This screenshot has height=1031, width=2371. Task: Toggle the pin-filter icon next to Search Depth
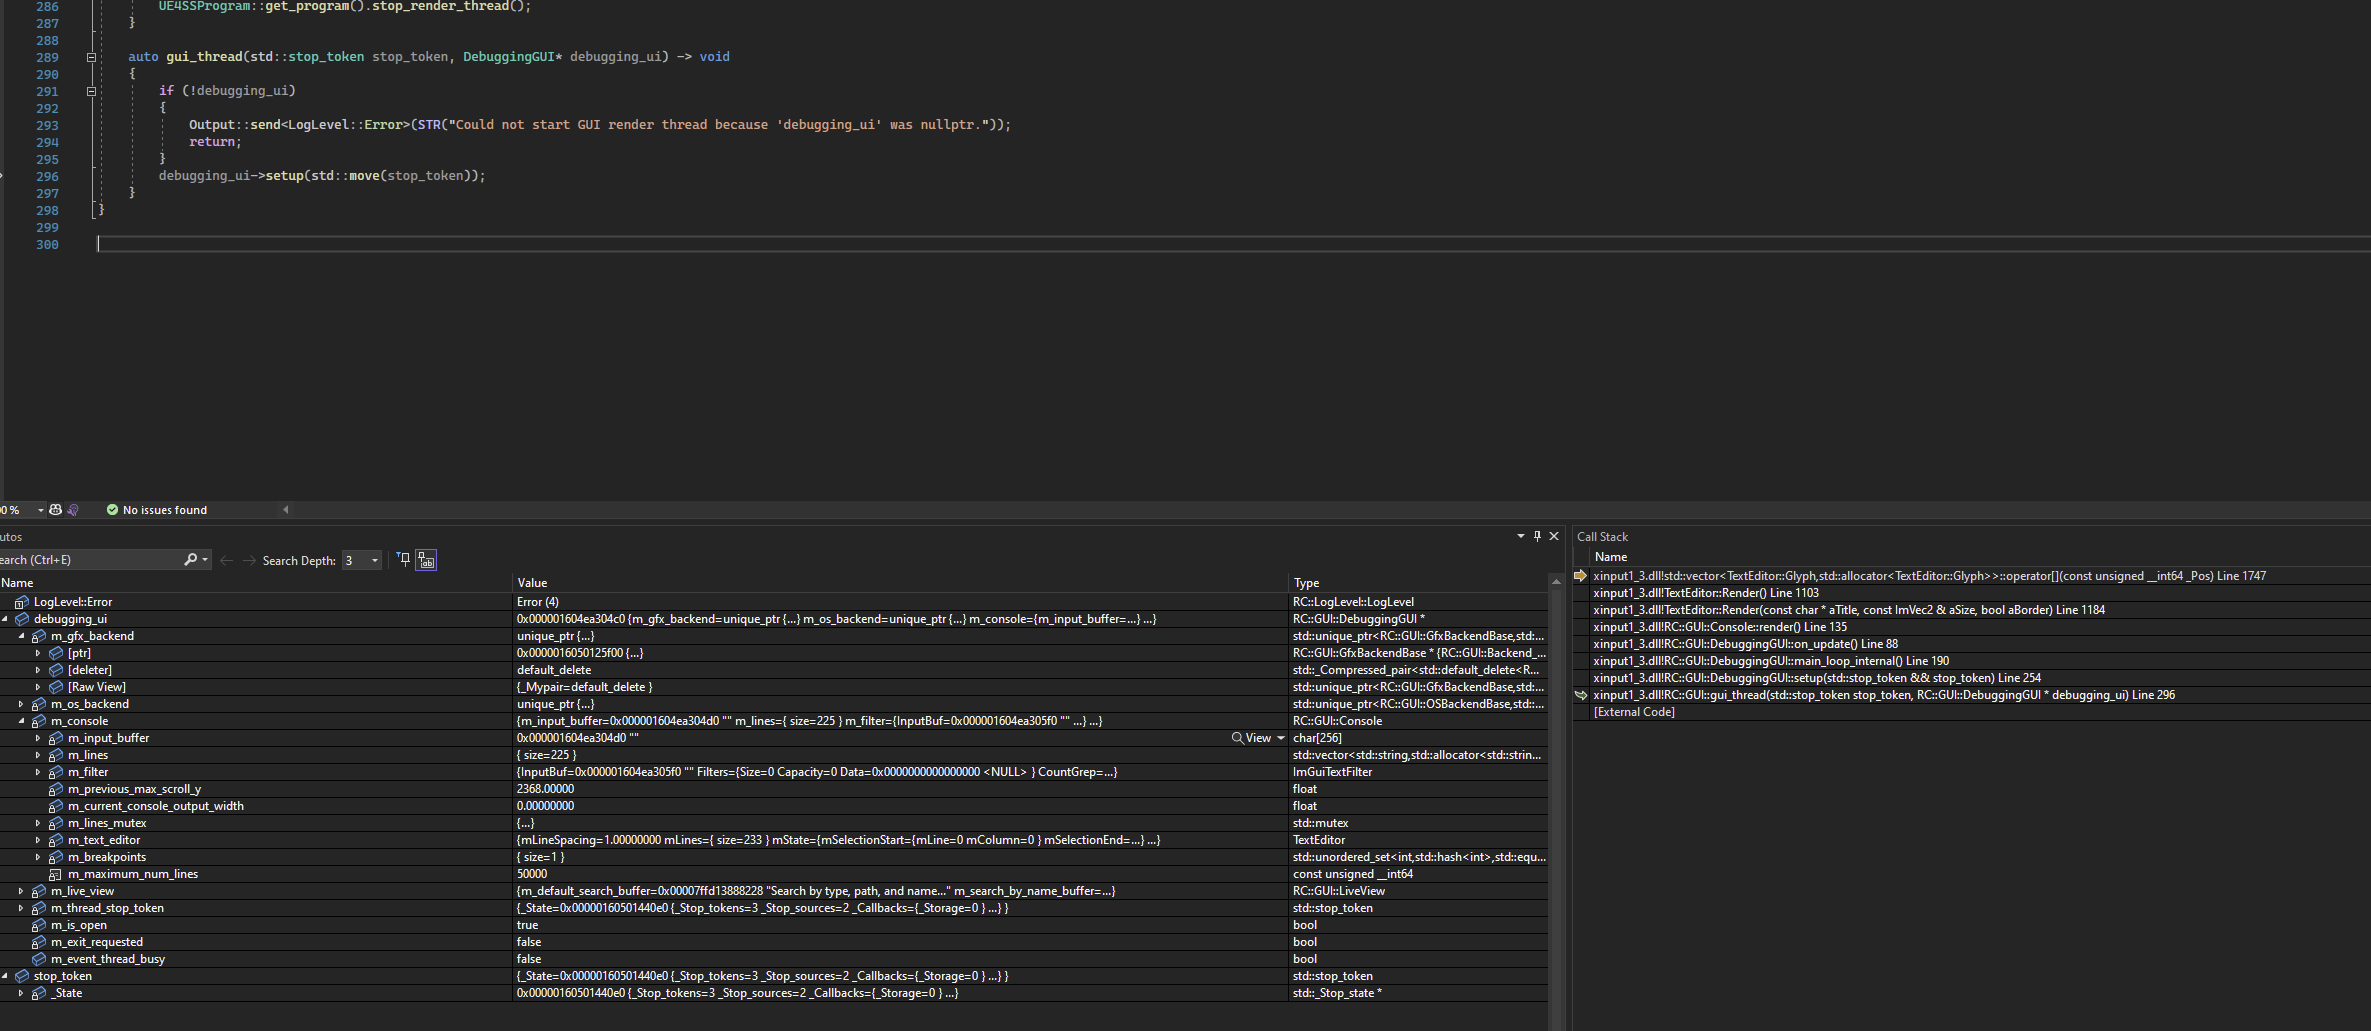(403, 560)
